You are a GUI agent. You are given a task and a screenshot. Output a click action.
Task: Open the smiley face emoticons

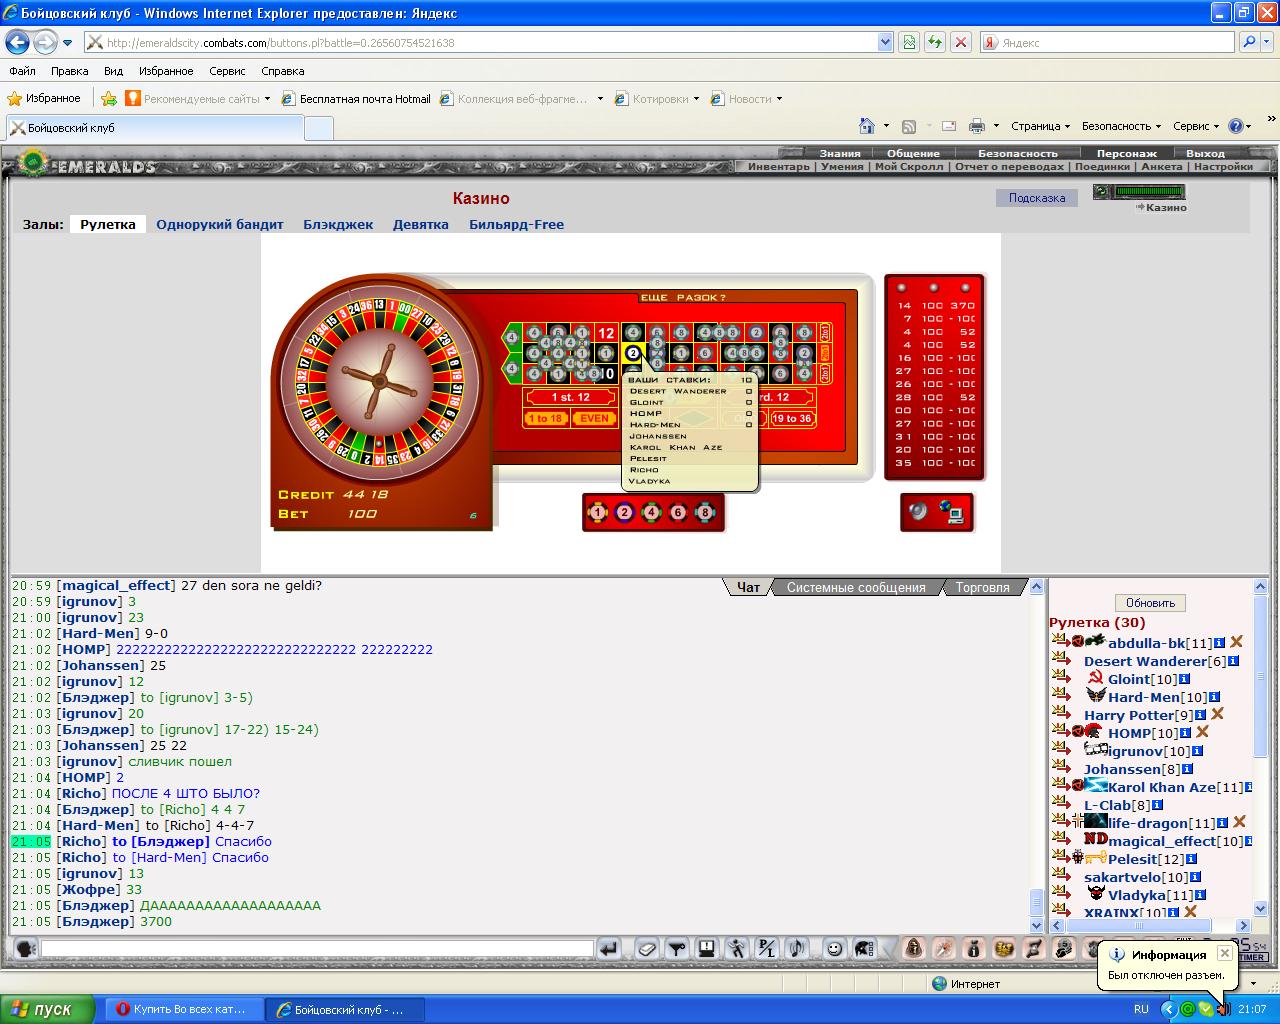pyautogui.click(x=834, y=948)
